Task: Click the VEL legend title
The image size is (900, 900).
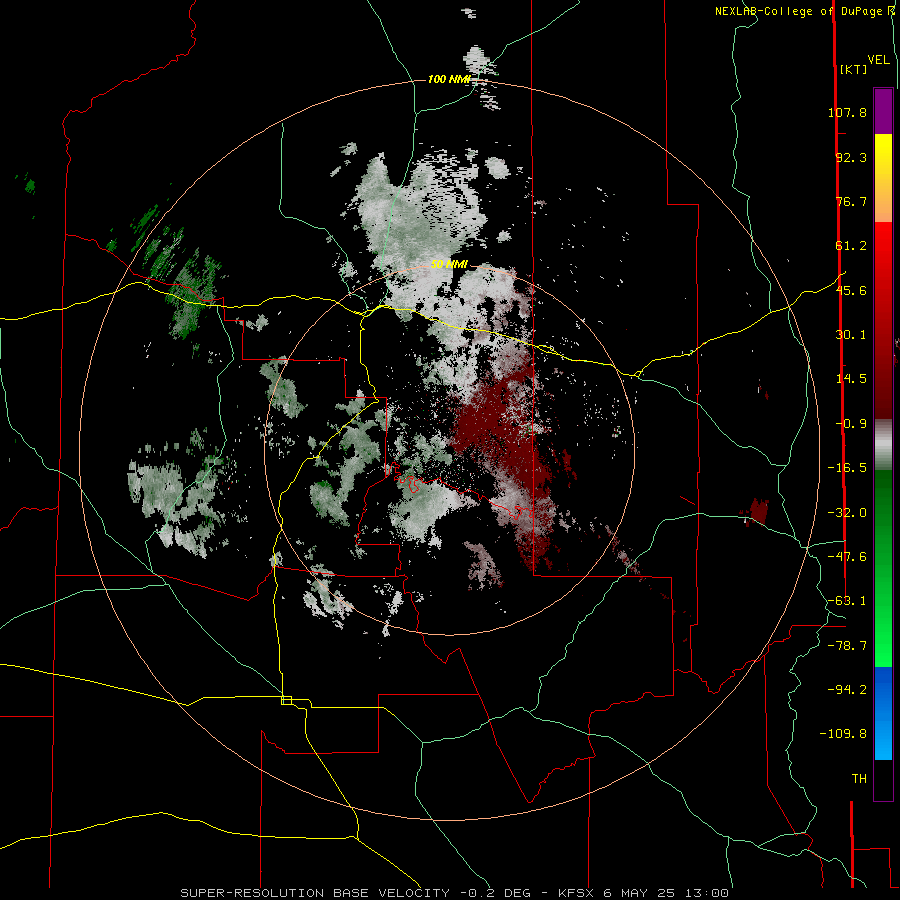Action: click(878, 60)
